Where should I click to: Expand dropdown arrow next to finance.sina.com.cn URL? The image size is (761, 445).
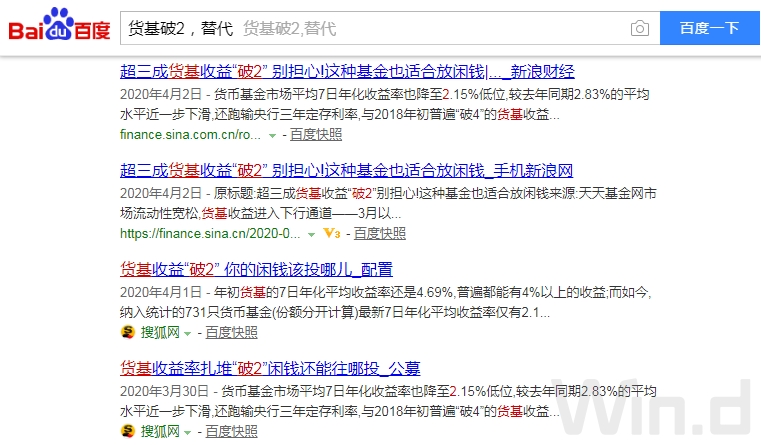pyautogui.click(x=273, y=135)
